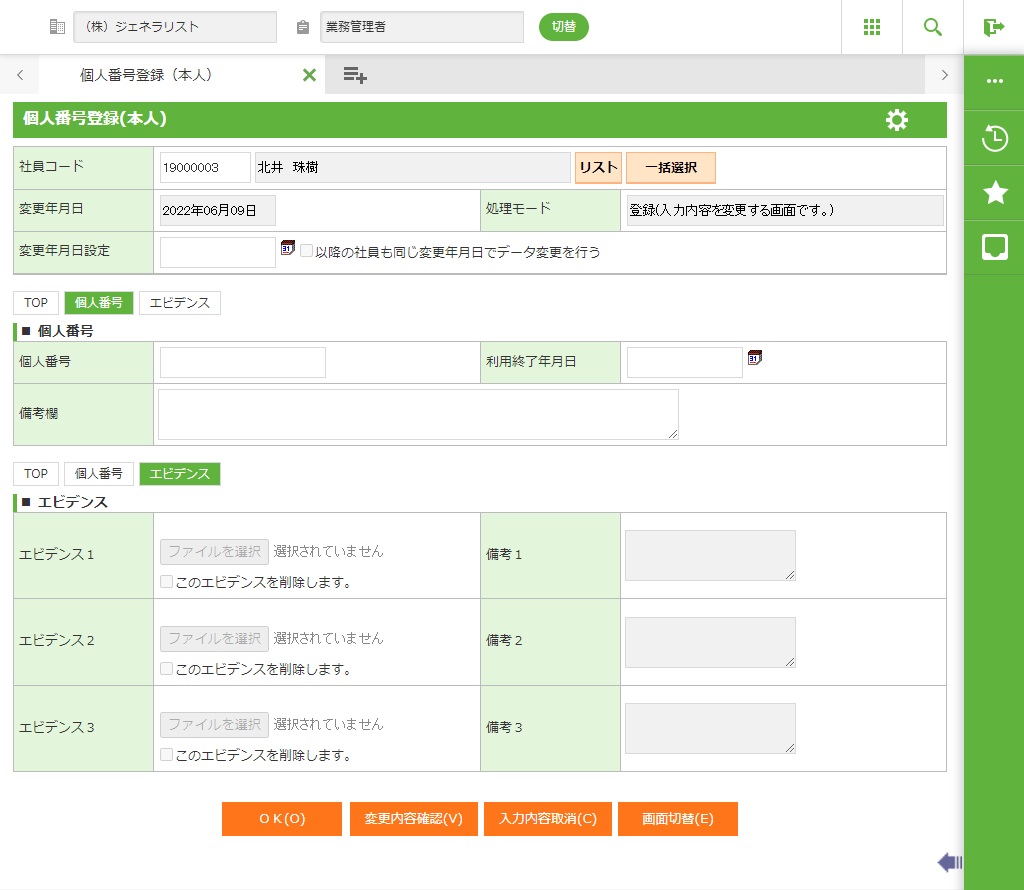
Task: Click the add new tab icon
Action: 355,75
